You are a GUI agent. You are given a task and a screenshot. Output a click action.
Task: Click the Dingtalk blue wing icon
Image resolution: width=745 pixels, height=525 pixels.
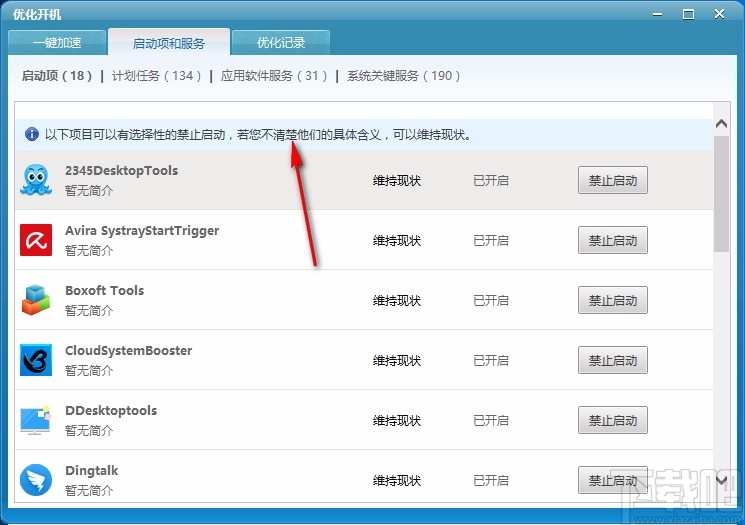[x=36, y=480]
